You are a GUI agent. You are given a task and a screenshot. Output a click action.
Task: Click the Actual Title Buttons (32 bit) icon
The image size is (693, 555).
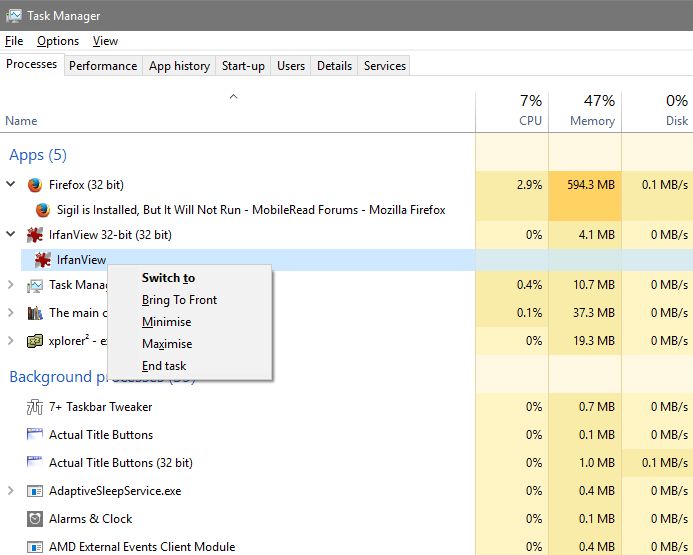[x=34, y=462]
